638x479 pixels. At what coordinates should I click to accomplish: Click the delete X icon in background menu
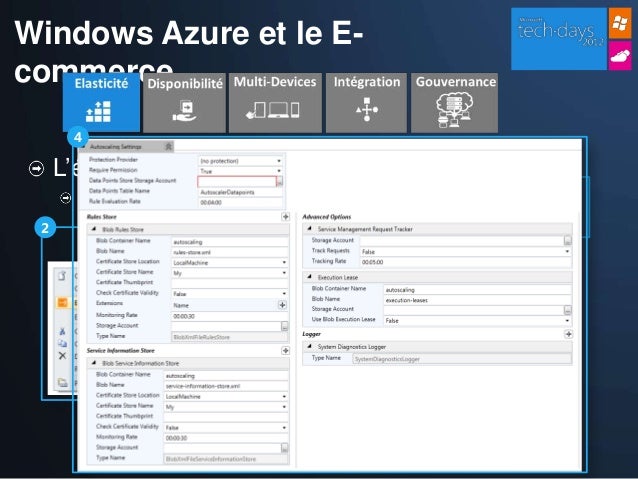click(62, 356)
